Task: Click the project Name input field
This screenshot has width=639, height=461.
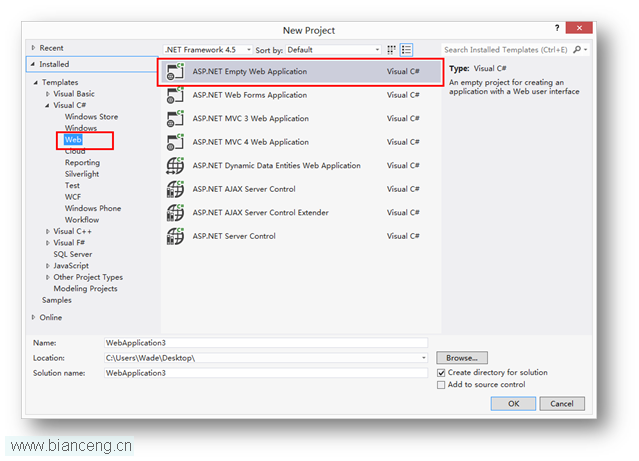Action: tap(266, 343)
